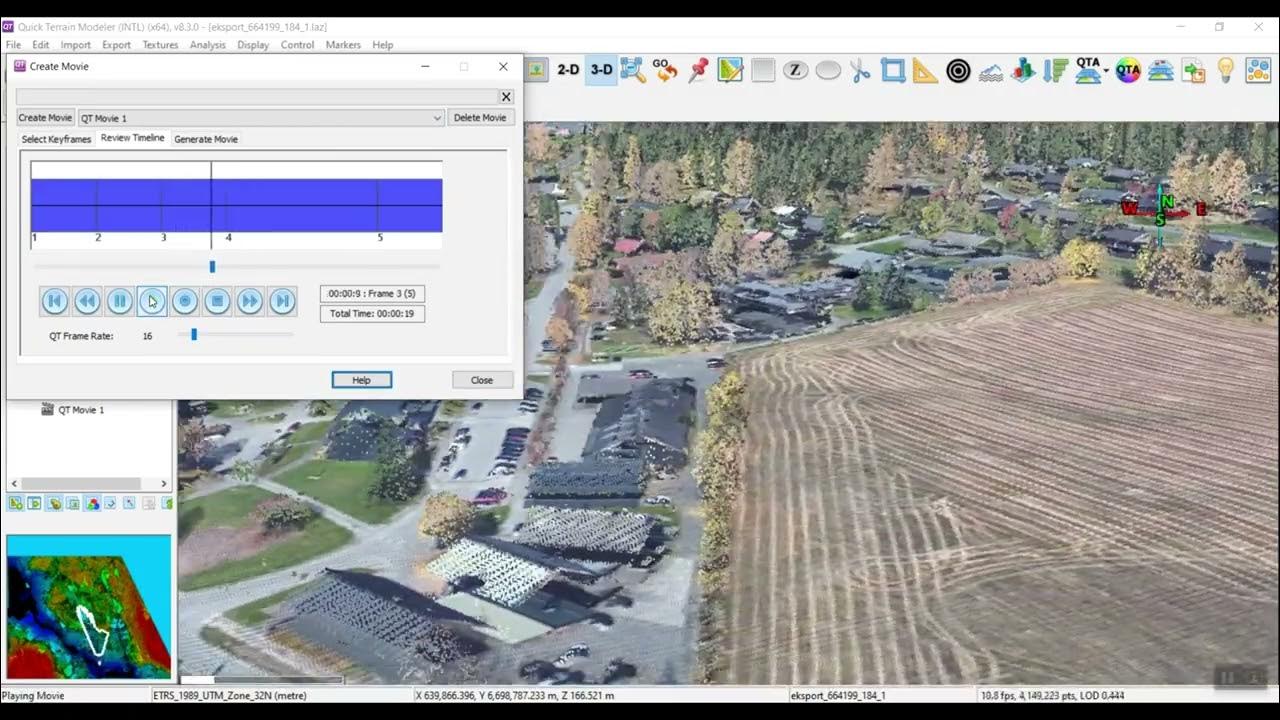Click the green bars down-arrow icon

(1055, 70)
